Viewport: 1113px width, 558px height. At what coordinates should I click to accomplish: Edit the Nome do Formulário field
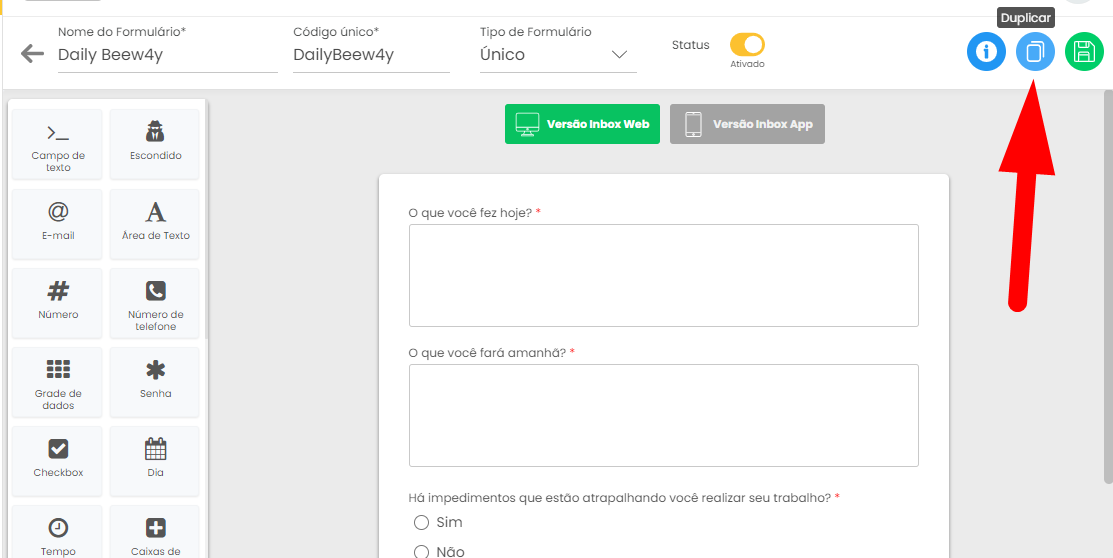168,55
